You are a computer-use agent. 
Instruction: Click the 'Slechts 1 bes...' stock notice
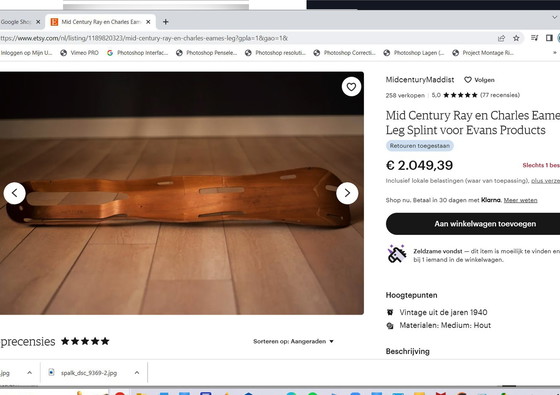pyautogui.click(x=541, y=165)
